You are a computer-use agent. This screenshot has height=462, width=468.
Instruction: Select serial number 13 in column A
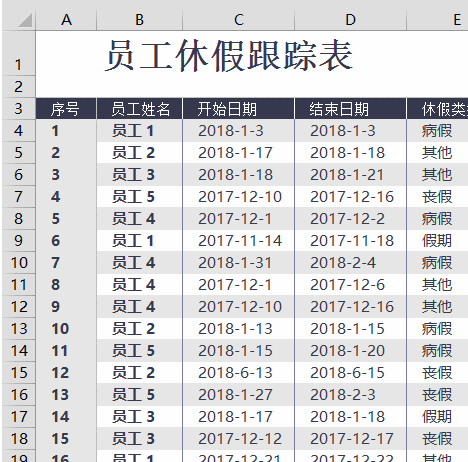point(66,395)
